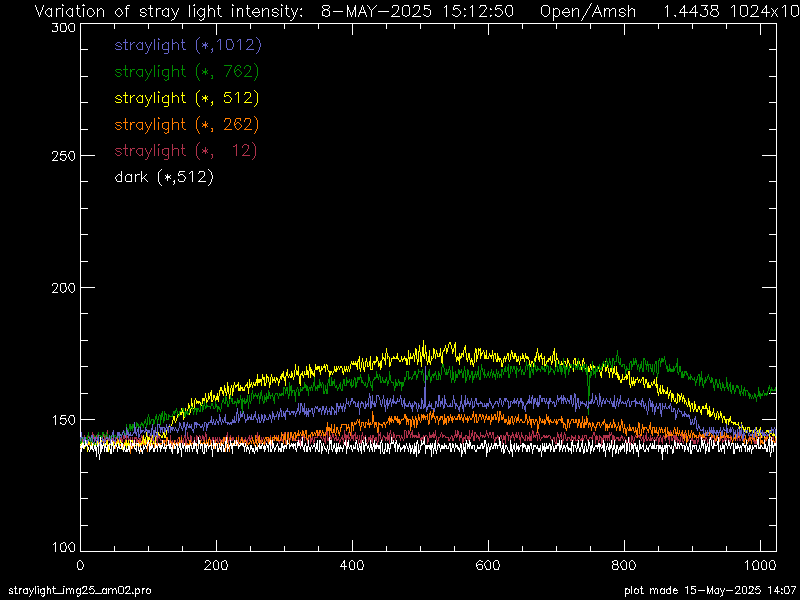Click the x-axis label 200
The width and height of the screenshot is (800, 600).
[216, 565]
